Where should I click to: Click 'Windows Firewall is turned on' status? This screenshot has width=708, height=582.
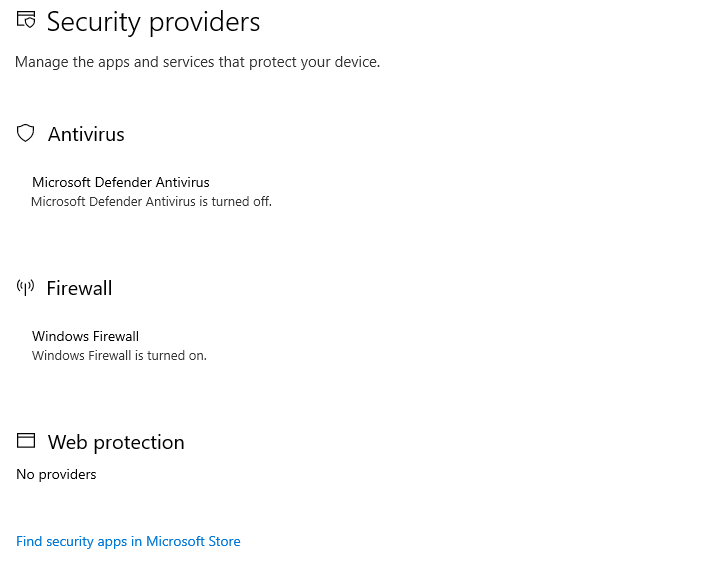click(119, 356)
